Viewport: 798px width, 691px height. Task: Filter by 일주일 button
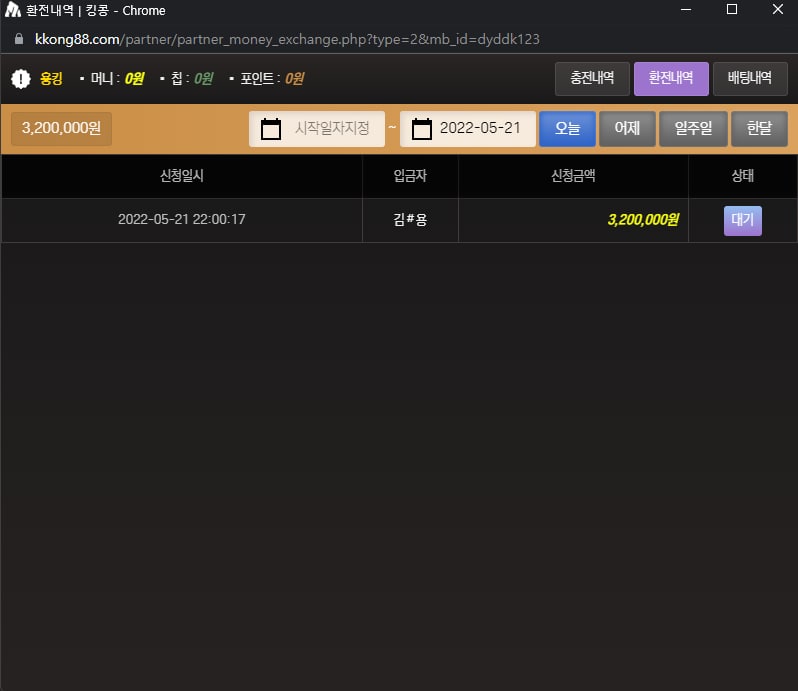click(693, 129)
